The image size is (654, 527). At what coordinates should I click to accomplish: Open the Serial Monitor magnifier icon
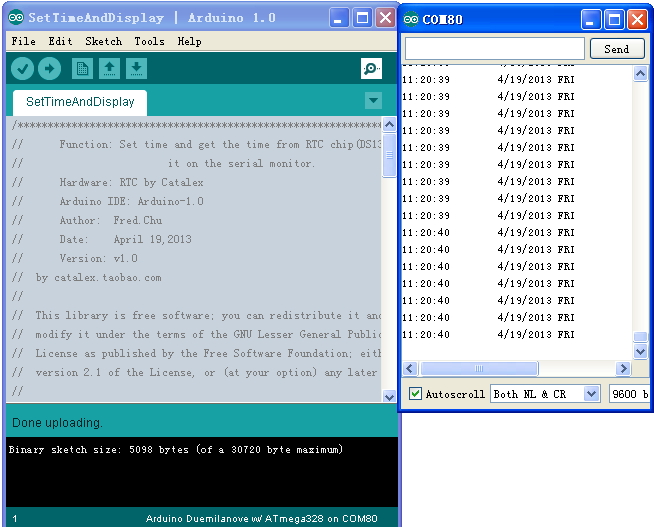pyautogui.click(x=371, y=68)
